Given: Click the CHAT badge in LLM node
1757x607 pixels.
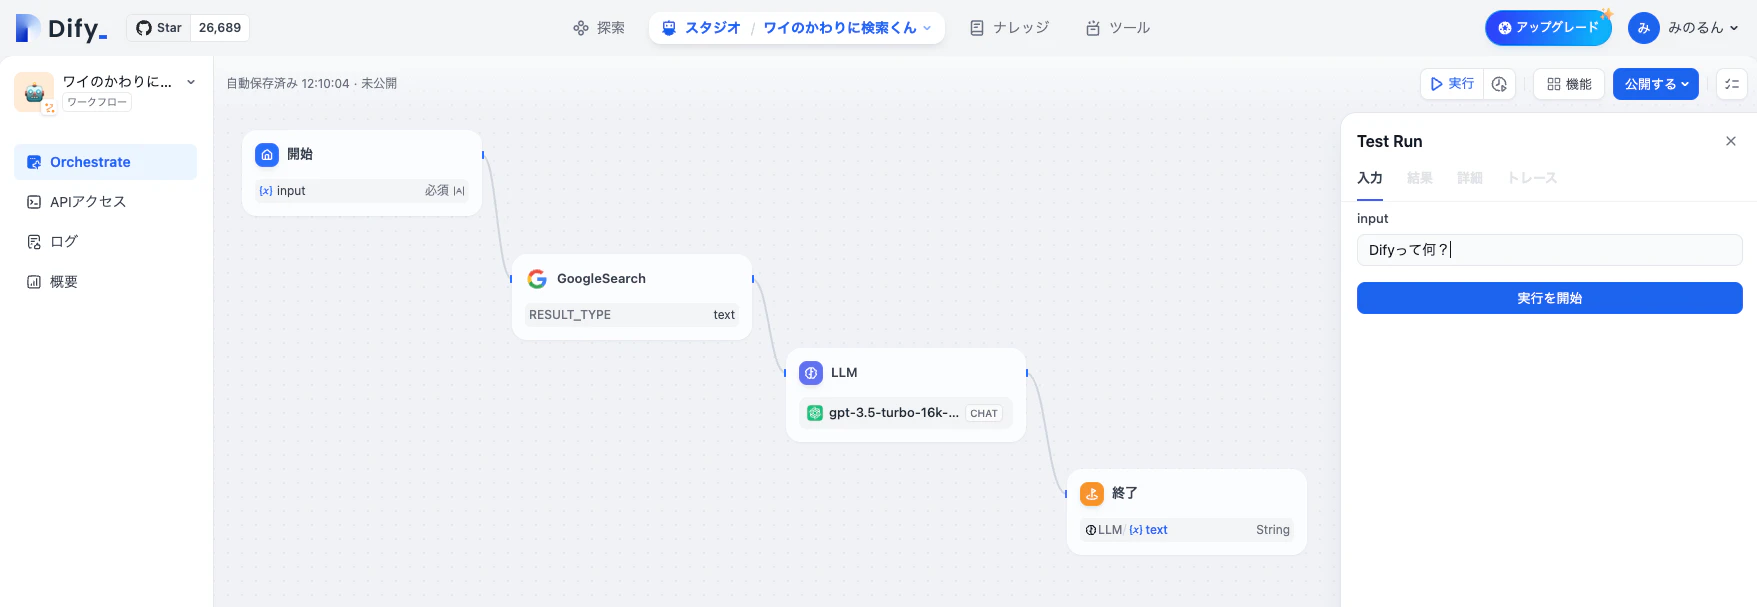Looking at the screenshot, I should (x=984, y=413).
